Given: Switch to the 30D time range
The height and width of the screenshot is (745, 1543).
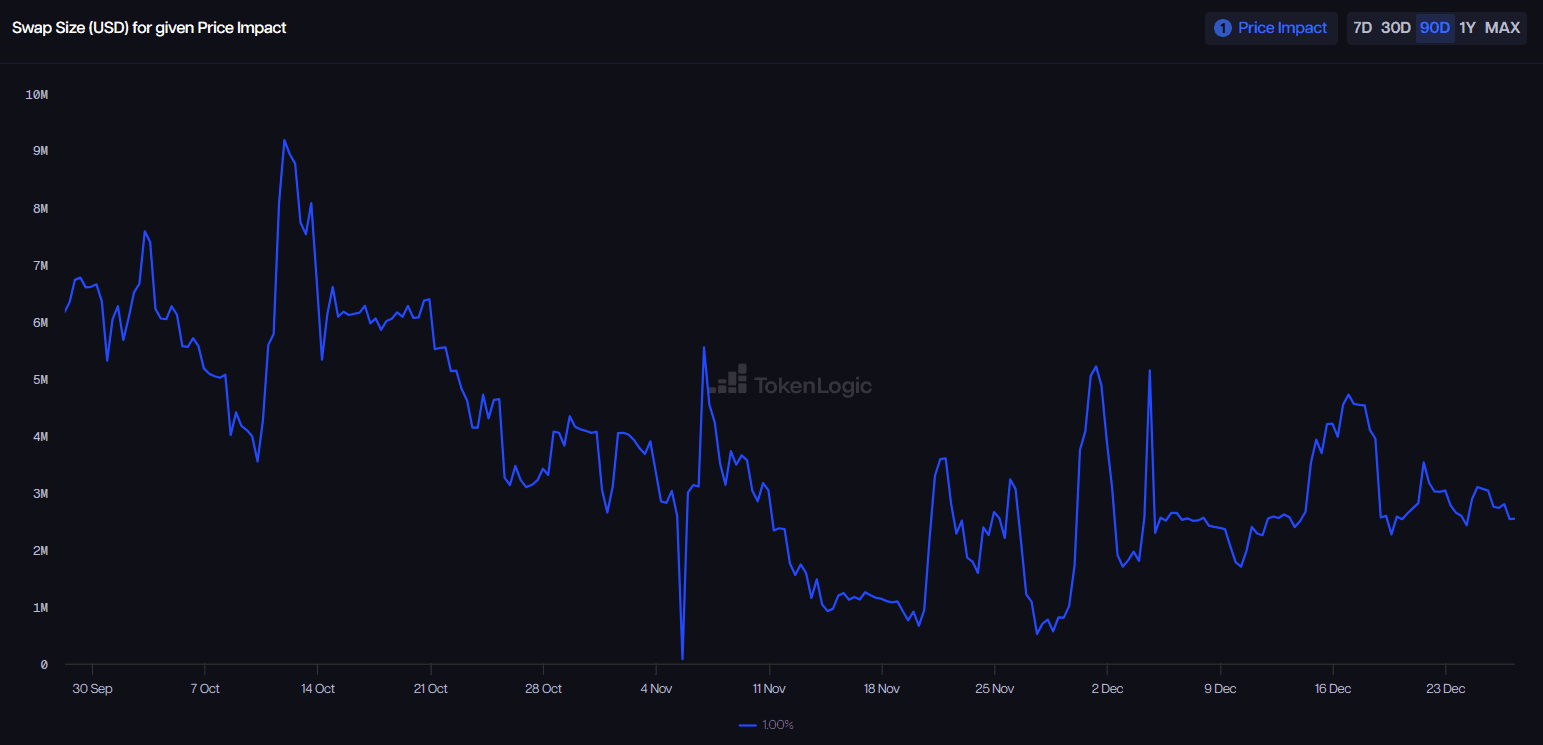Looking at the screenshot, I should pos(1395,28).
